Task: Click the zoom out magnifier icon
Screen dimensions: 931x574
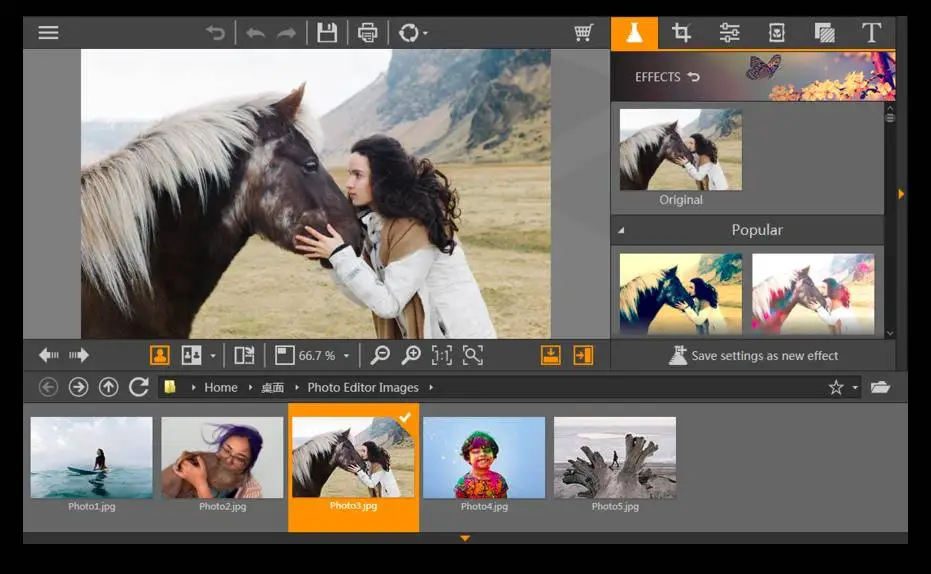Action: pyautogui.click(x=380, y=355)
